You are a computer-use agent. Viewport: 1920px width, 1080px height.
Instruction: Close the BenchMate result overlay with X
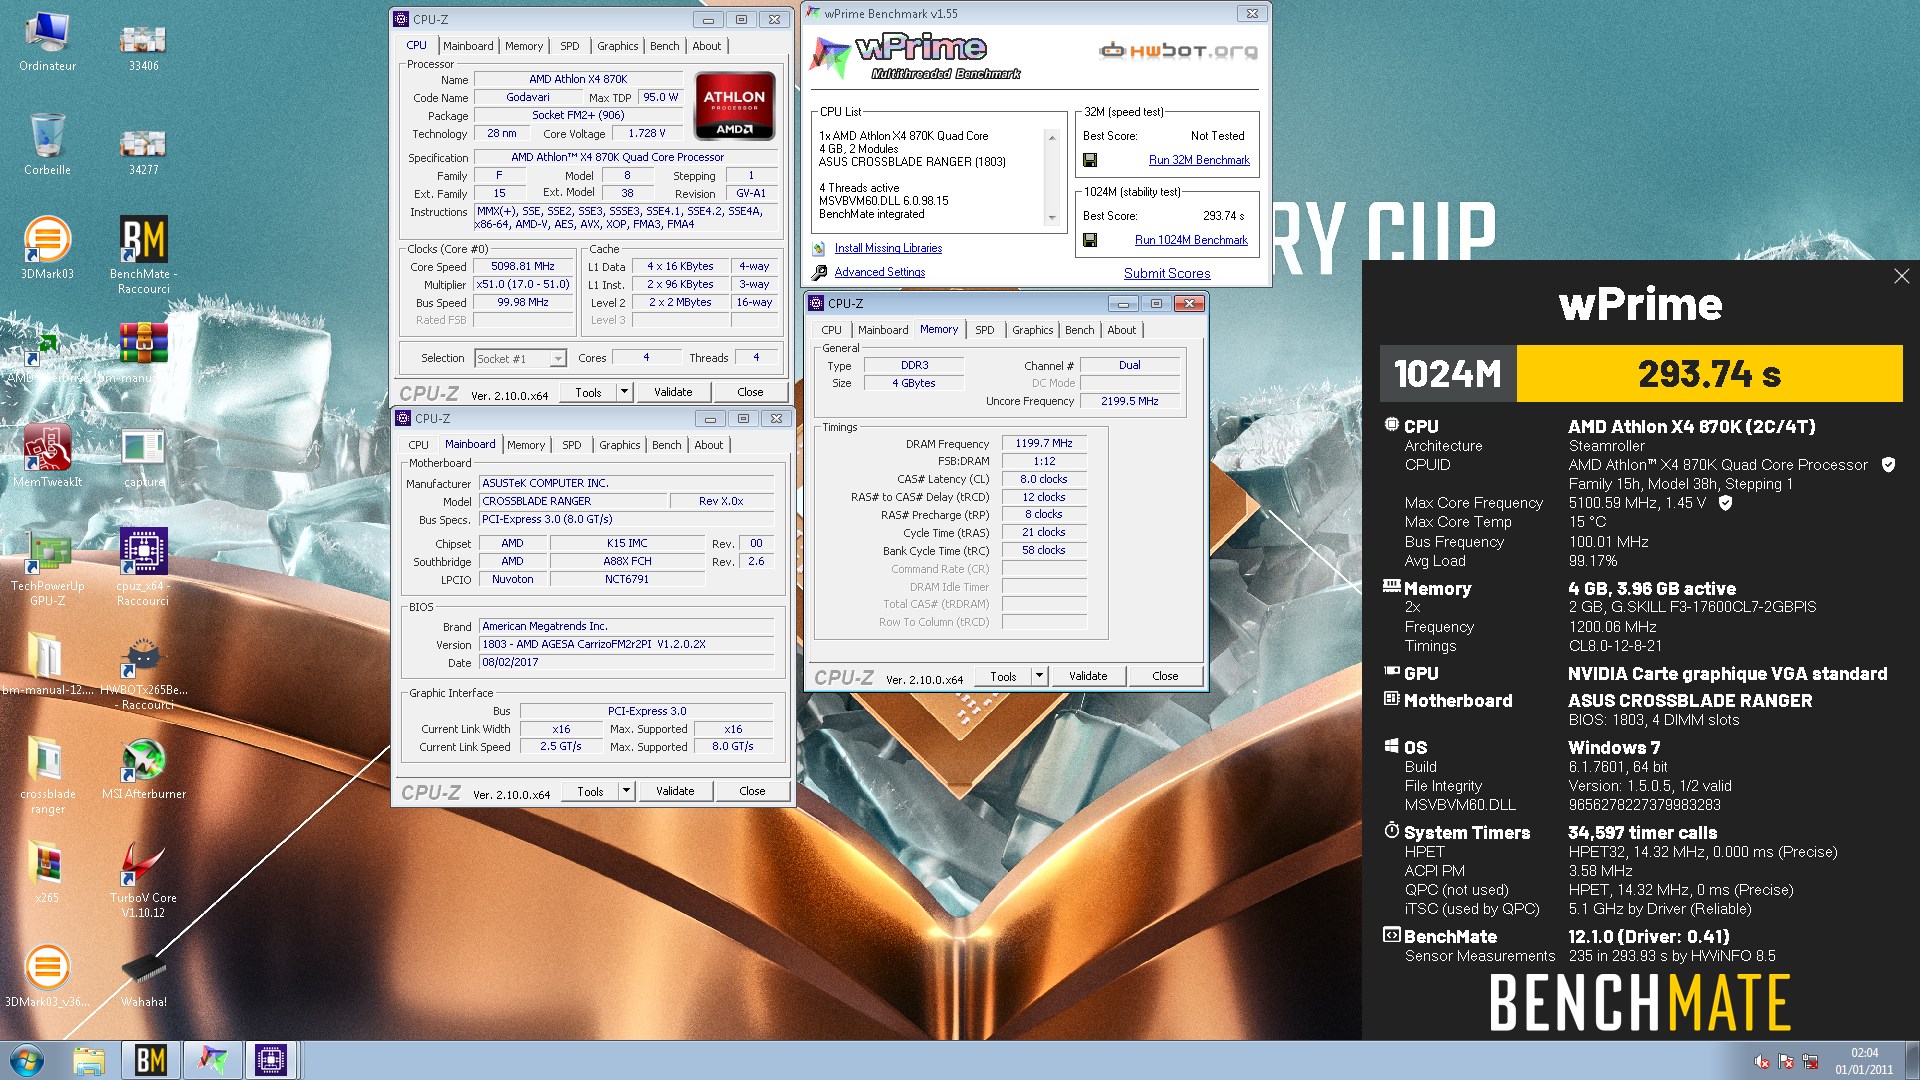1901,276
